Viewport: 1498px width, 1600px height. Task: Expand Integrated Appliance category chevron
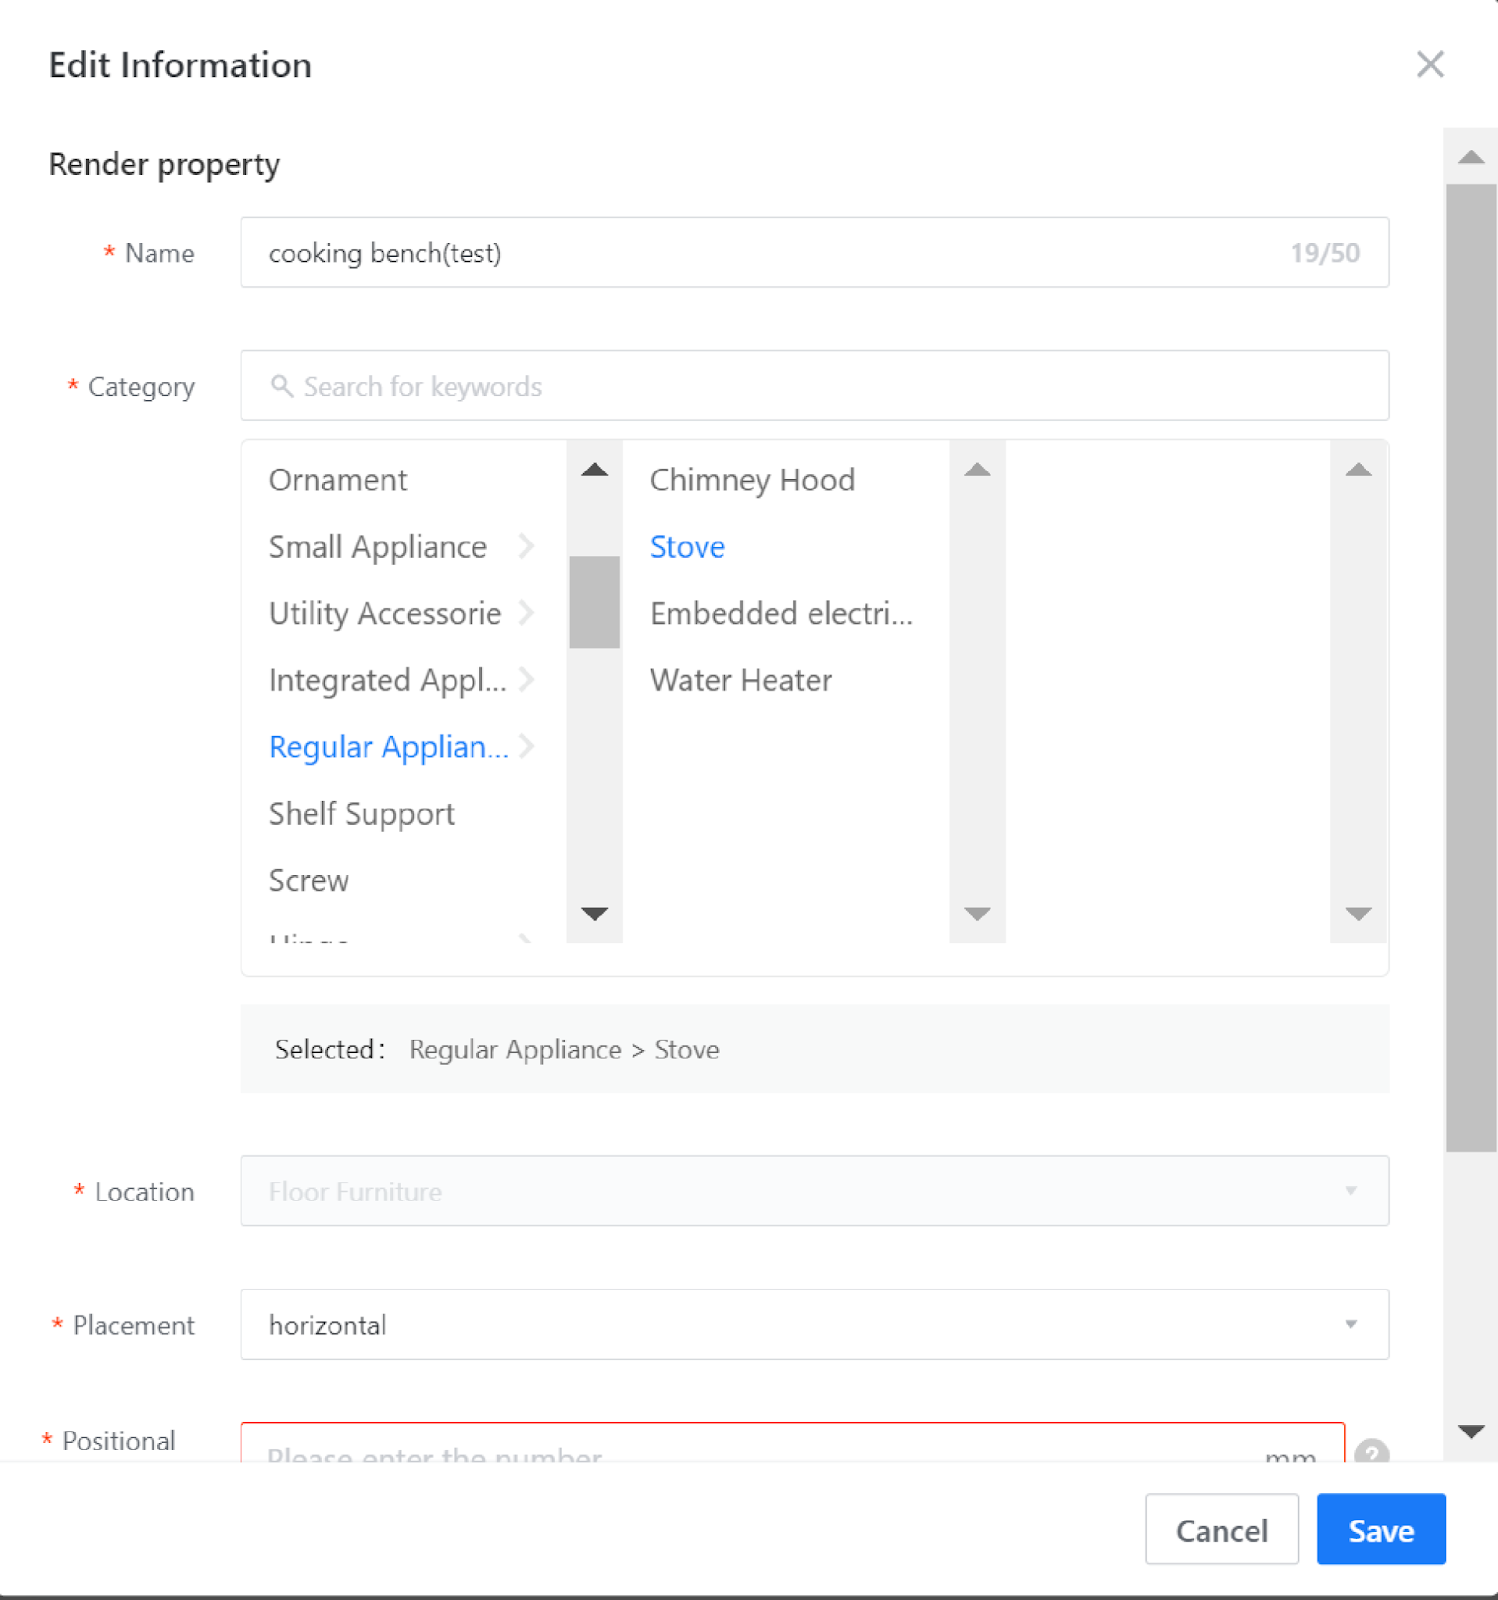pos(526,680)
